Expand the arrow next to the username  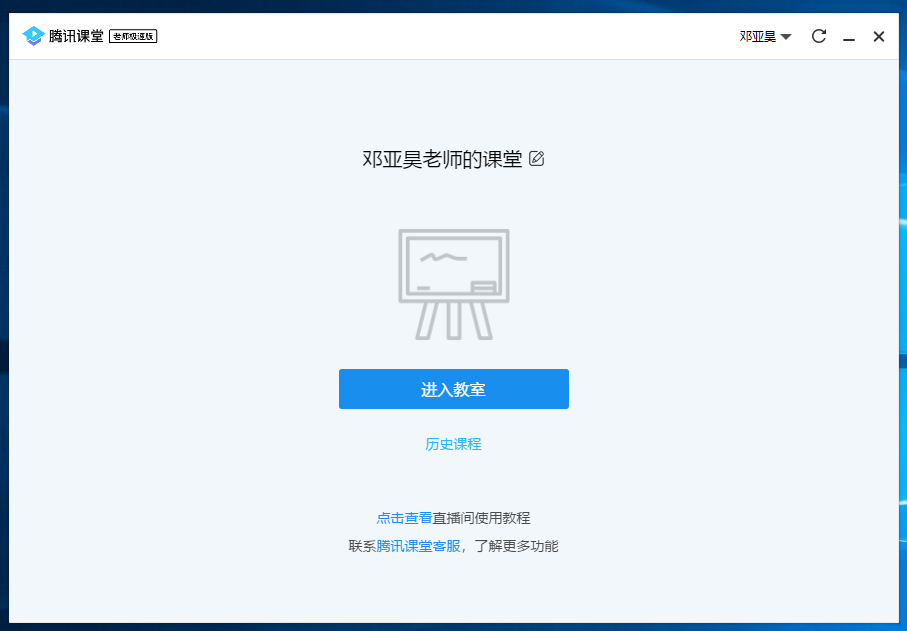[x=786, y=37]
